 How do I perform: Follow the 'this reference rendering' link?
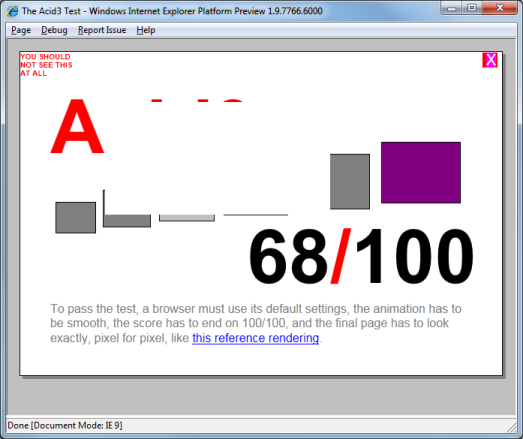[255, 338]
